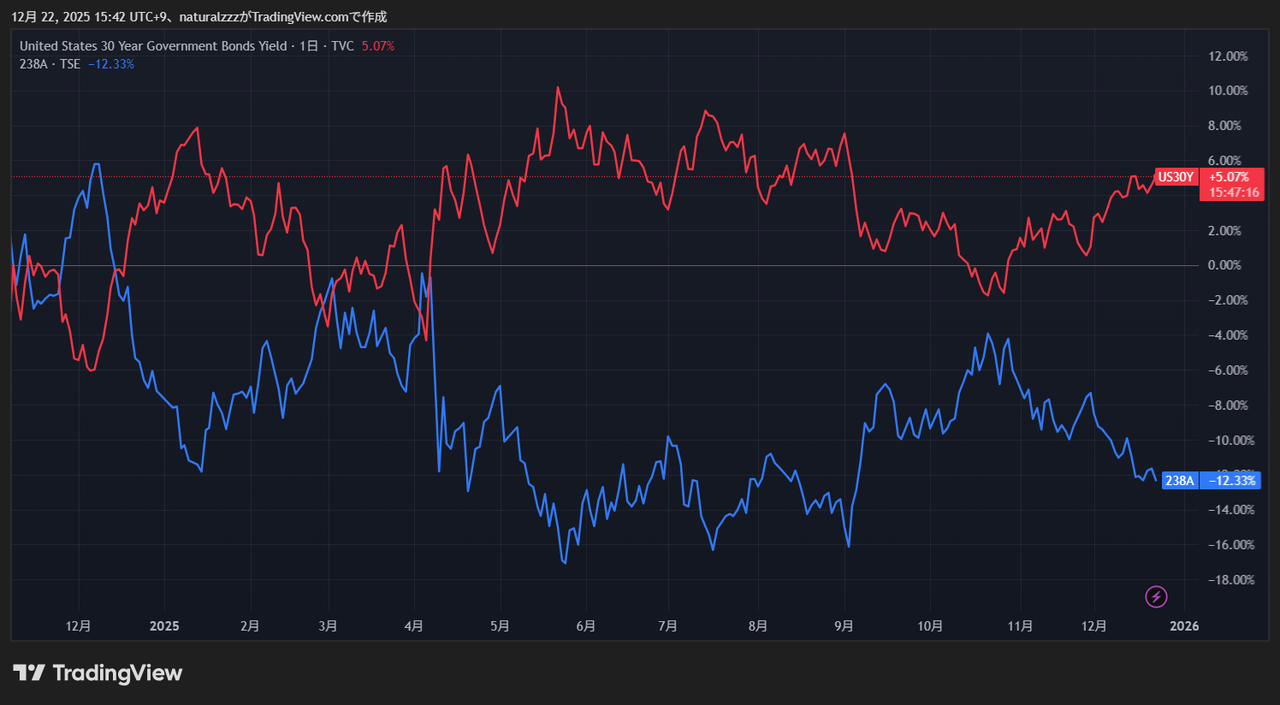The image size is (1280, 705).
Task: Click the 4月 time axis label
Action: pyautogui.click(x=414, y=626)
